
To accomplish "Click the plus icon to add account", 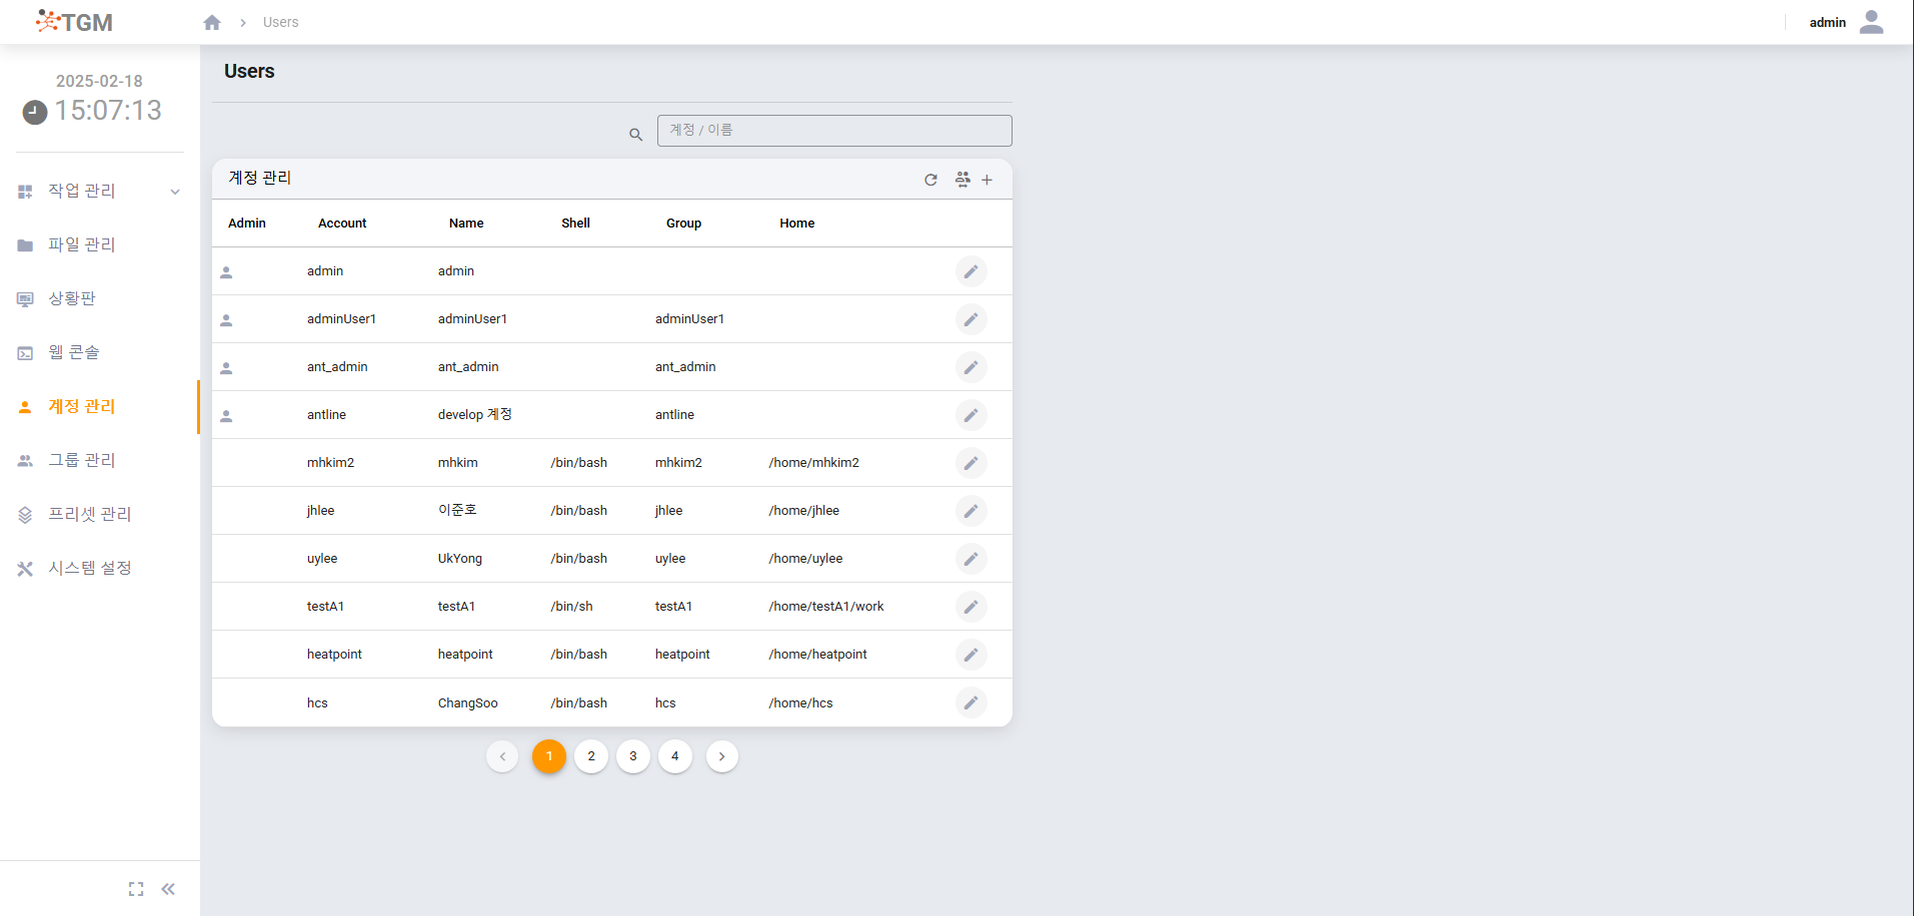I will pos(987,180).
